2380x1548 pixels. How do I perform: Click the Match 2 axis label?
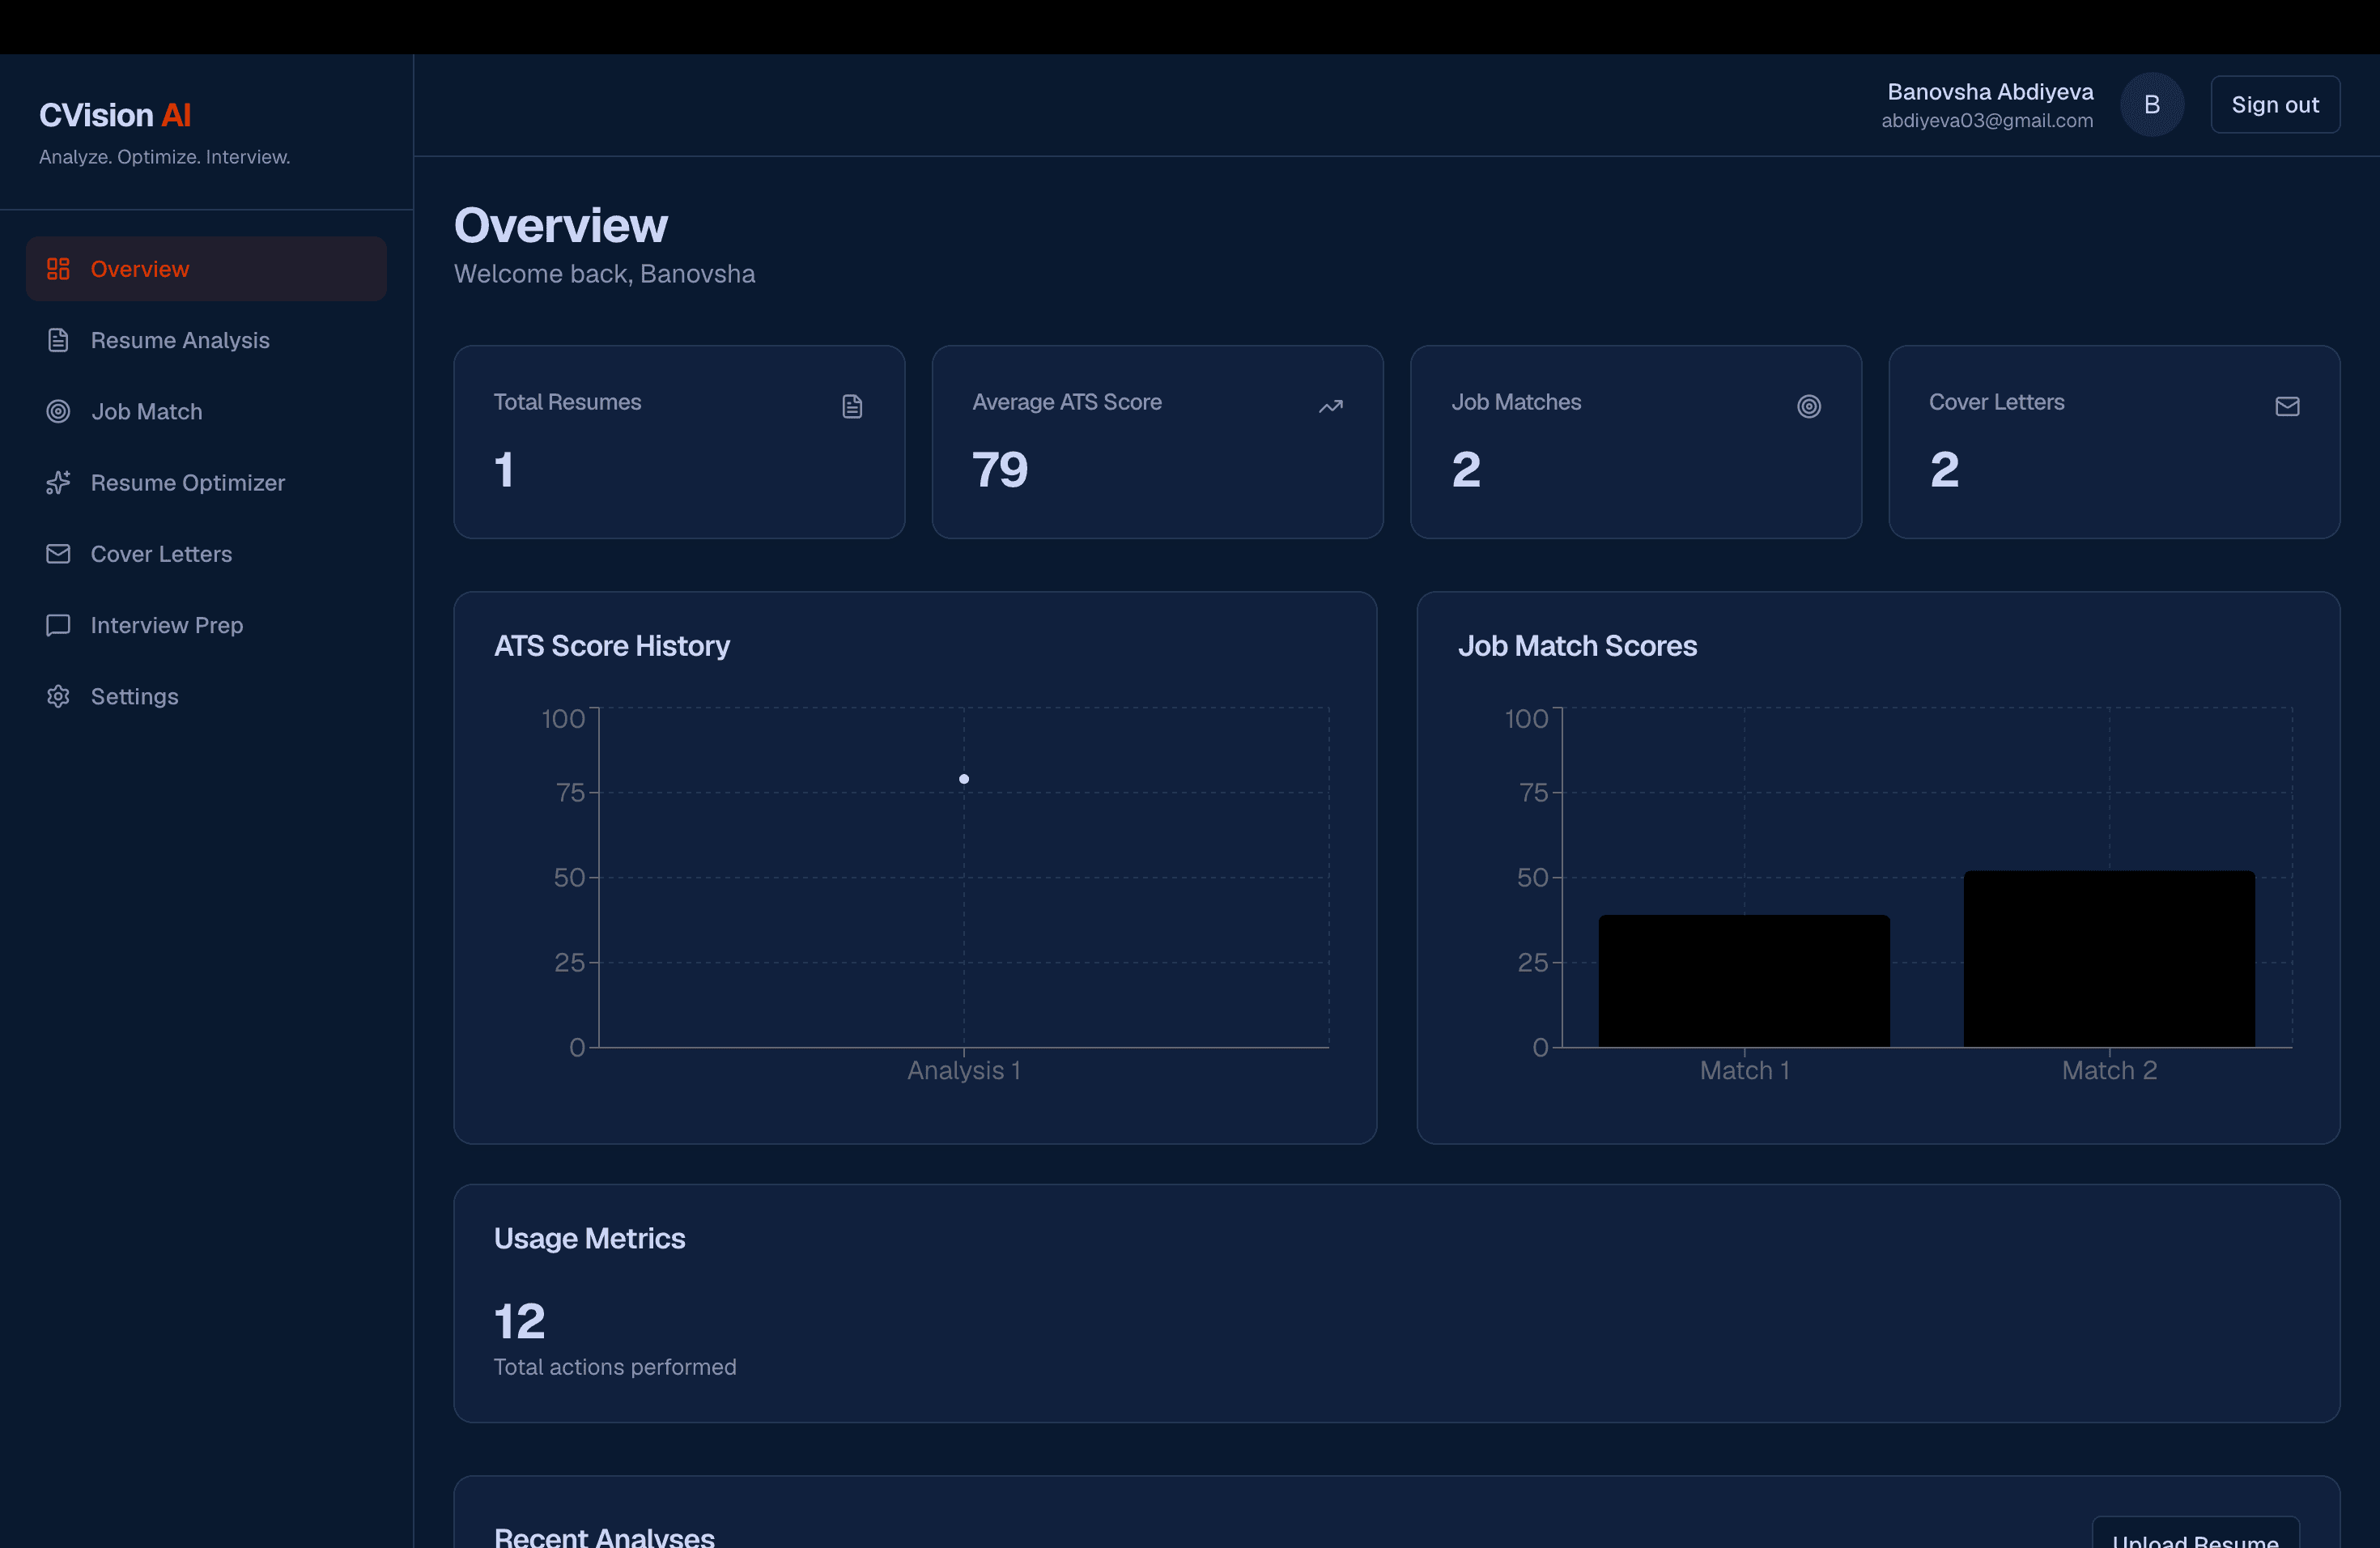(x=2109, y=1070)
